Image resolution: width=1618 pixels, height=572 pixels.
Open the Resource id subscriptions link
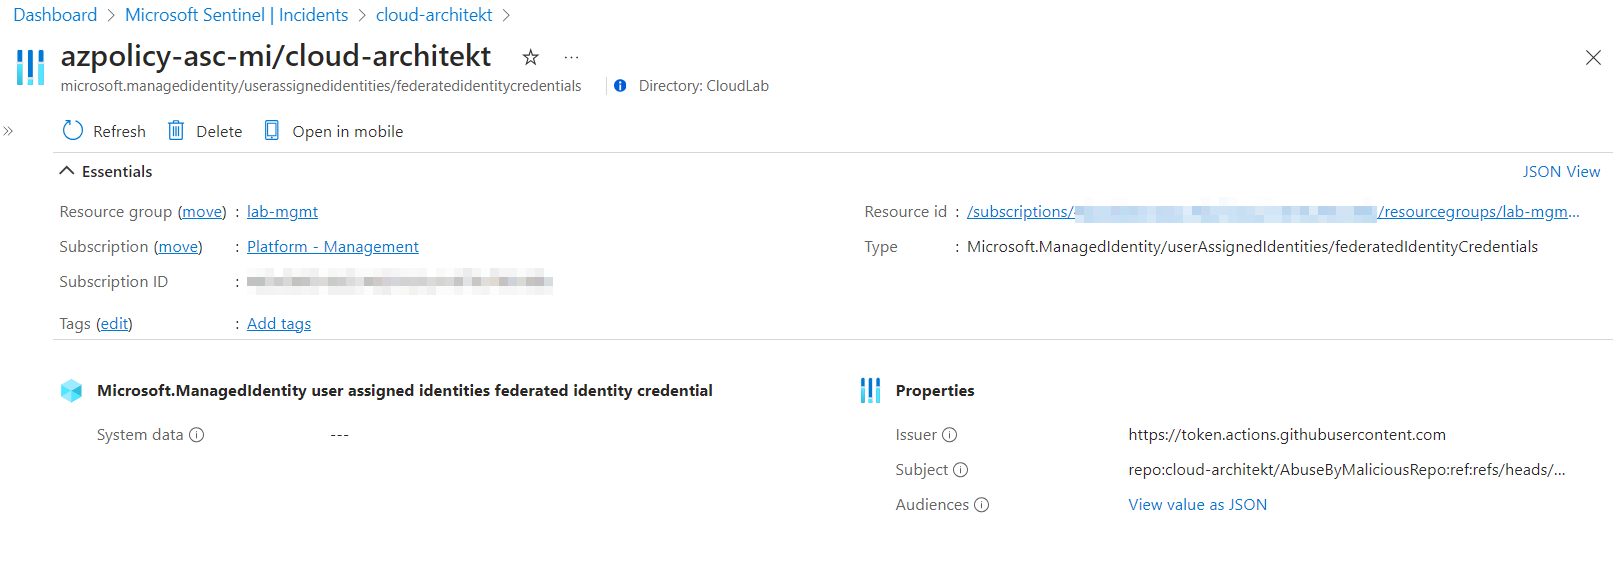pyautogui.click(x=1273, y=212)
